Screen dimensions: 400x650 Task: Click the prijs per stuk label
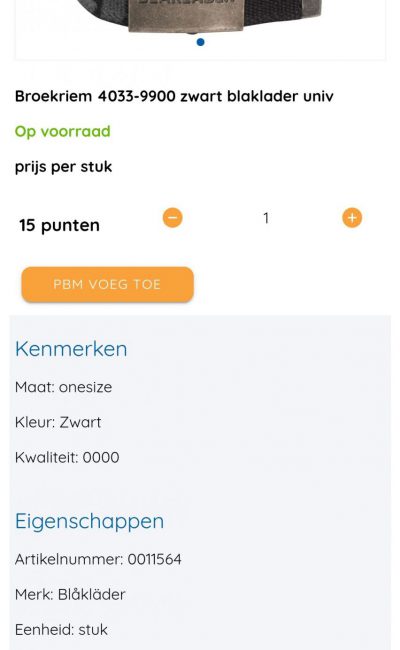[63, 167]
